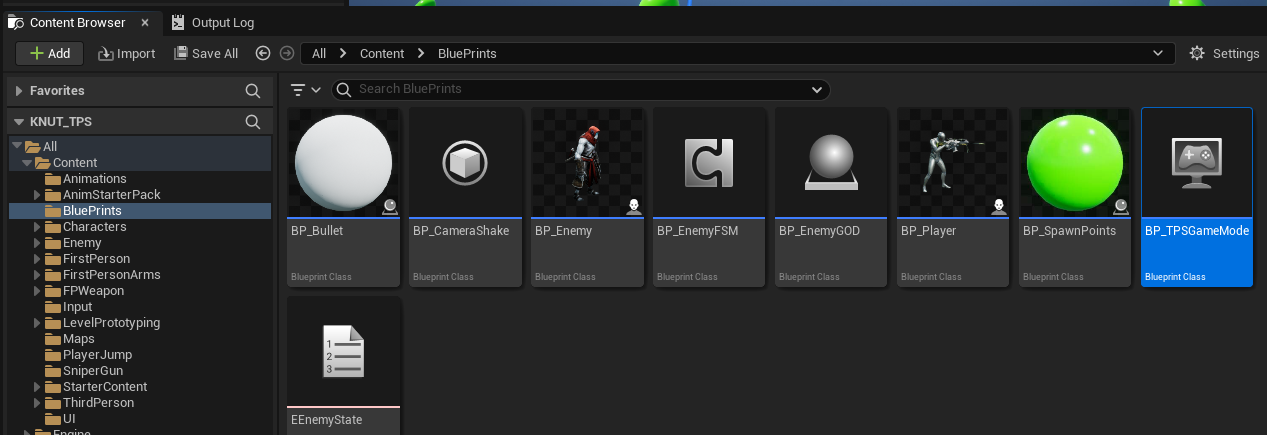Select the BP_EnemyFSM component icon
Viewport: 1267px width, 435px height.
pos(710,162)
